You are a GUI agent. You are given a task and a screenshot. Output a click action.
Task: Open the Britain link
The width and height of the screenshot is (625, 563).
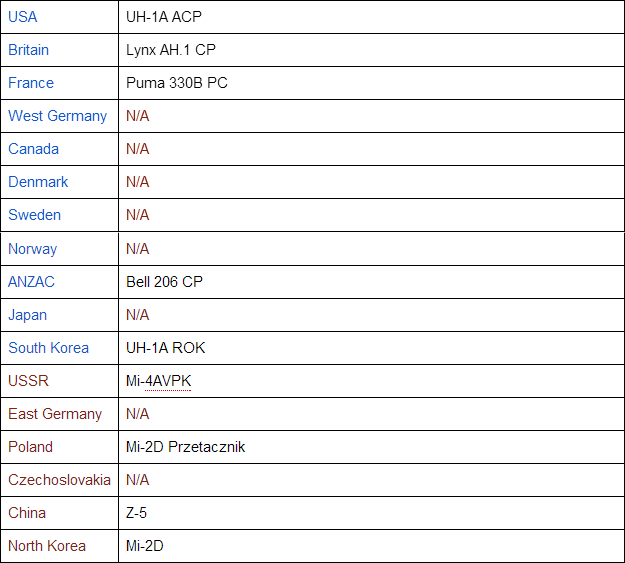coord(29,50)
